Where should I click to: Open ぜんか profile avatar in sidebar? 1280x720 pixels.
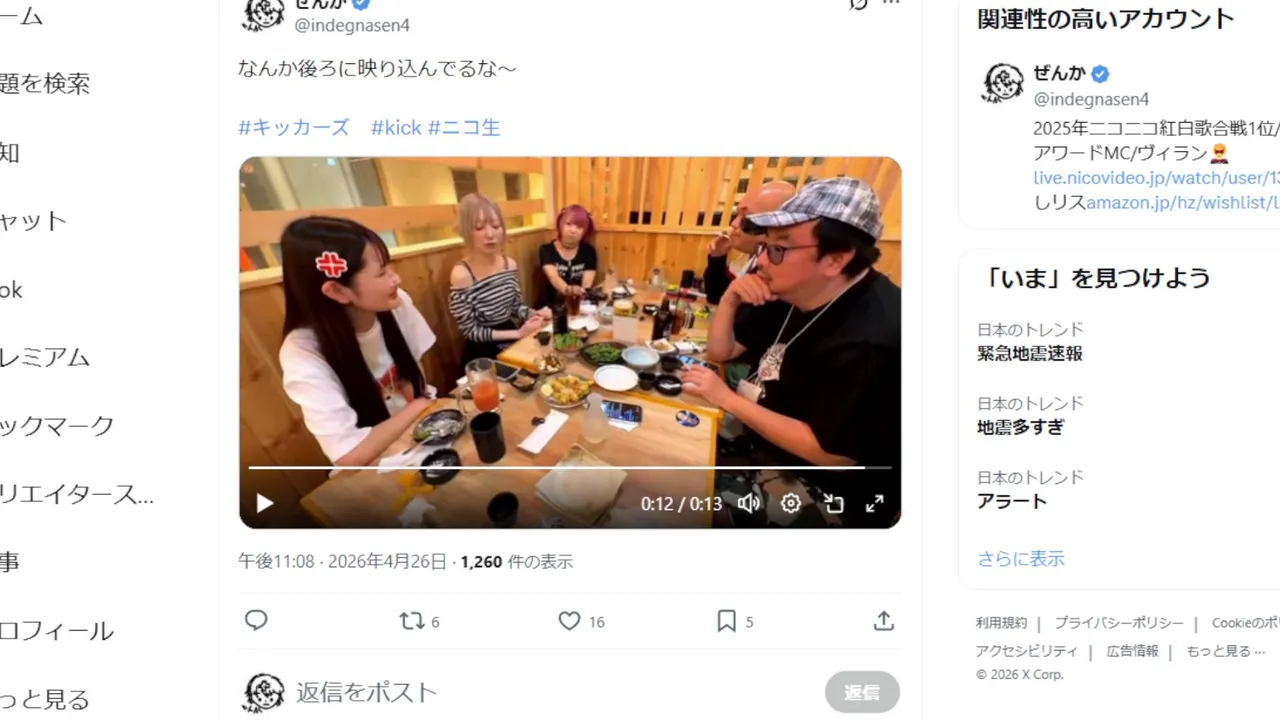tap(1003, 84)
